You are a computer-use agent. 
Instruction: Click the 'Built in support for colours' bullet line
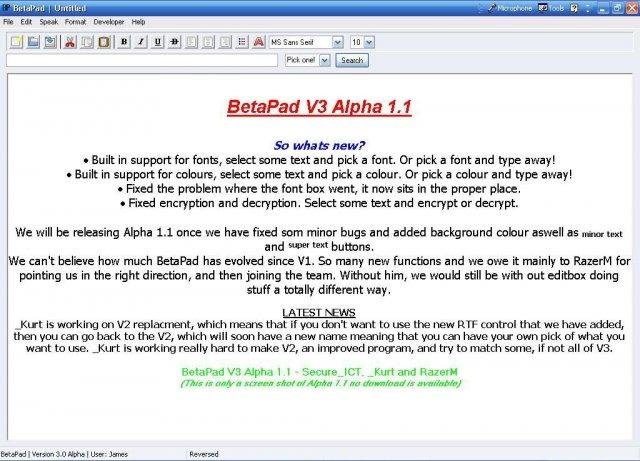319,174
